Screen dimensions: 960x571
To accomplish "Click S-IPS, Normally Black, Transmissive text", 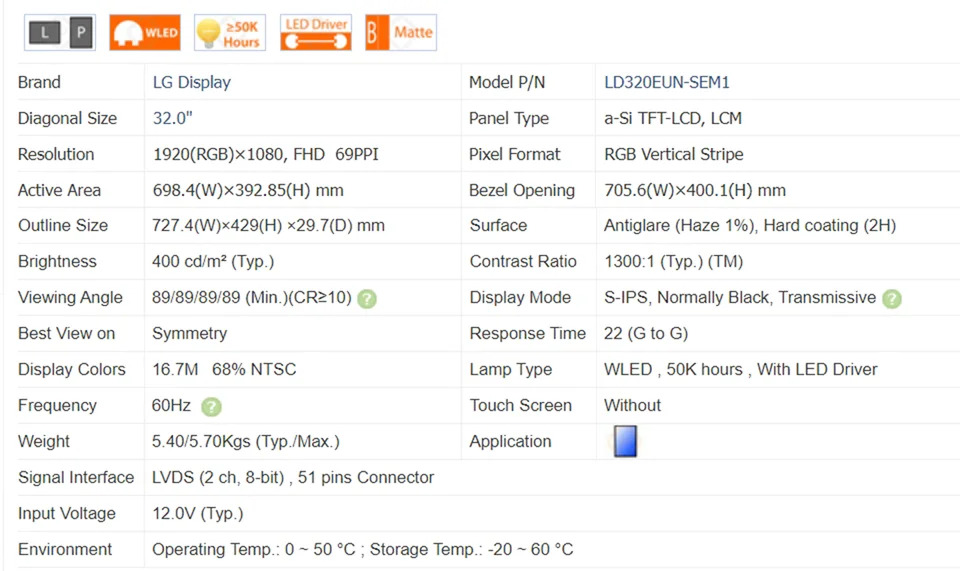I will [740, 297].
